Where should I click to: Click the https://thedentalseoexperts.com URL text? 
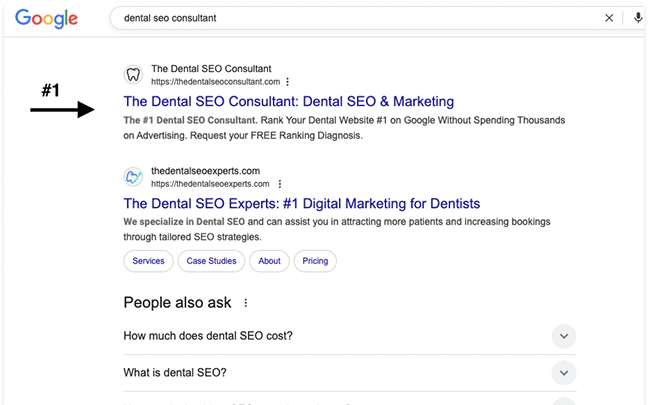(210, 184)
